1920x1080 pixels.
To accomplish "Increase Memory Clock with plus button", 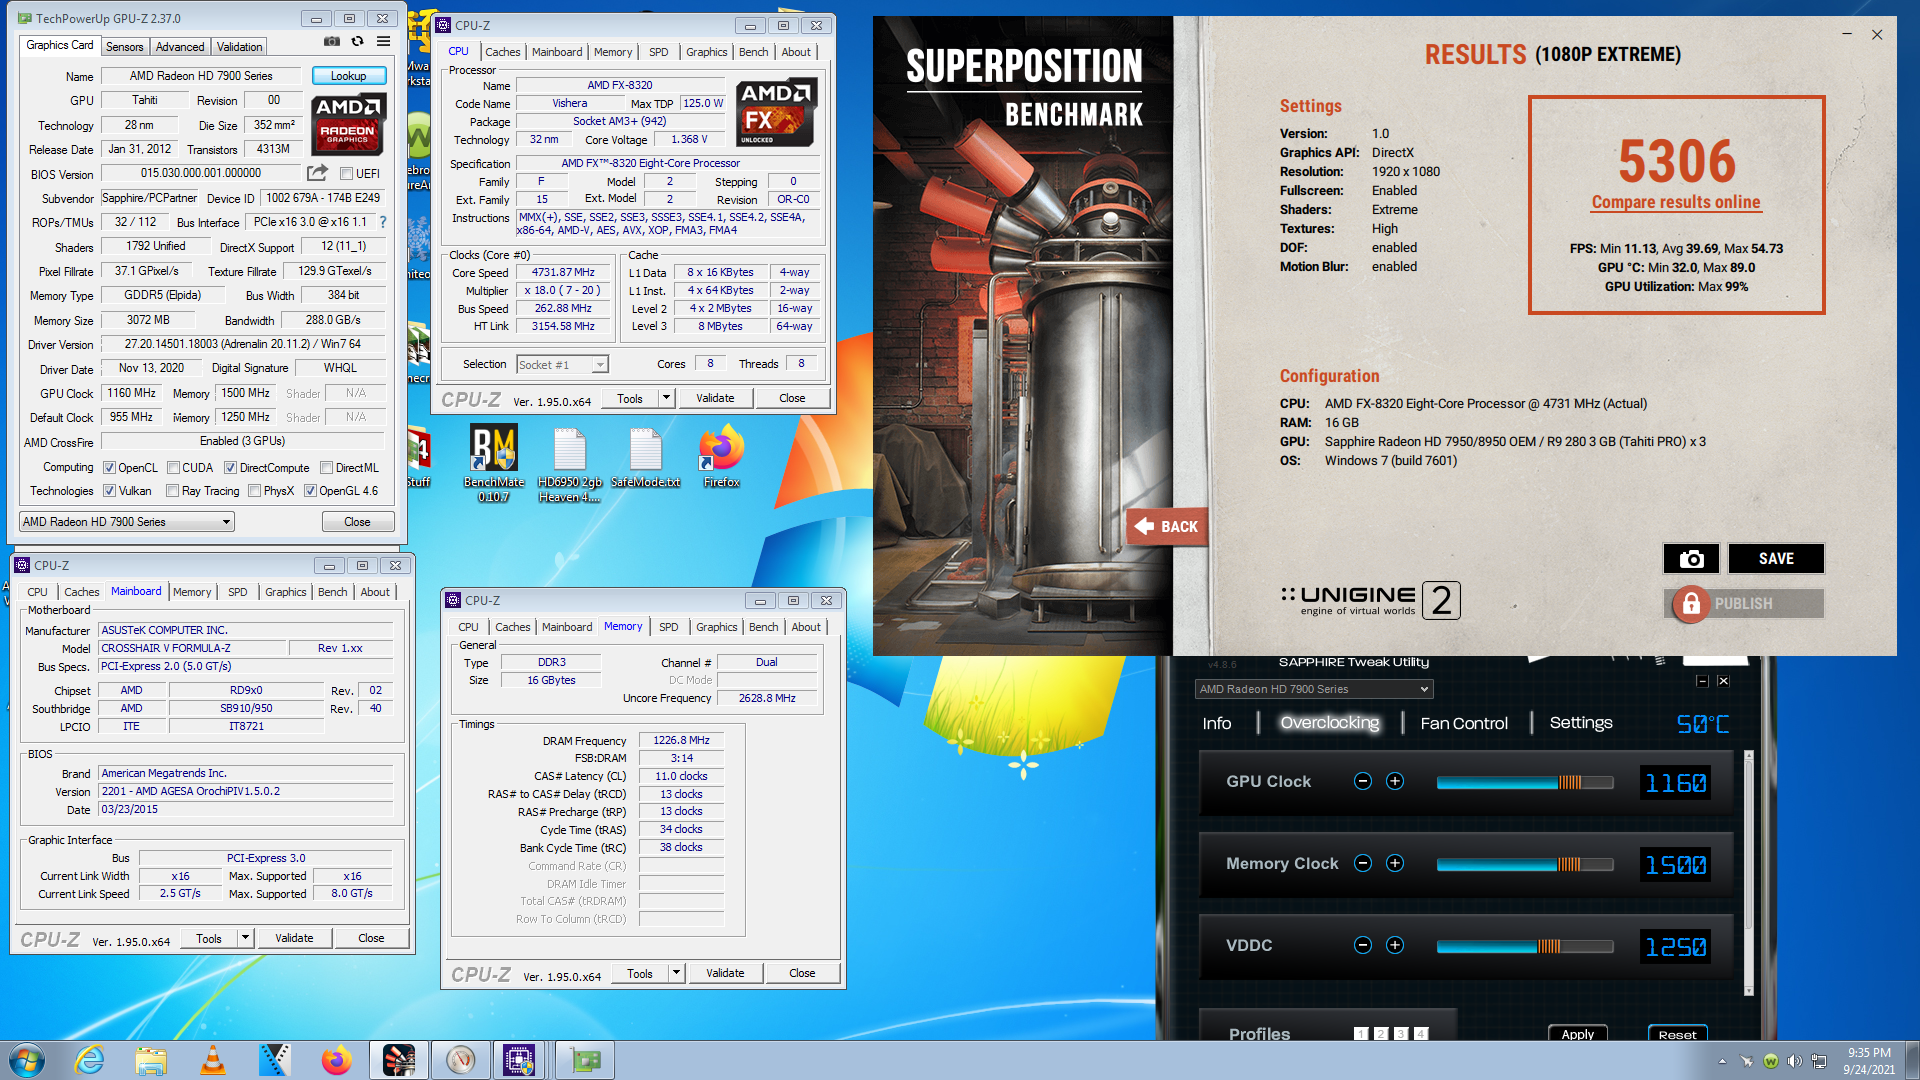I will tap(1395, 864).
